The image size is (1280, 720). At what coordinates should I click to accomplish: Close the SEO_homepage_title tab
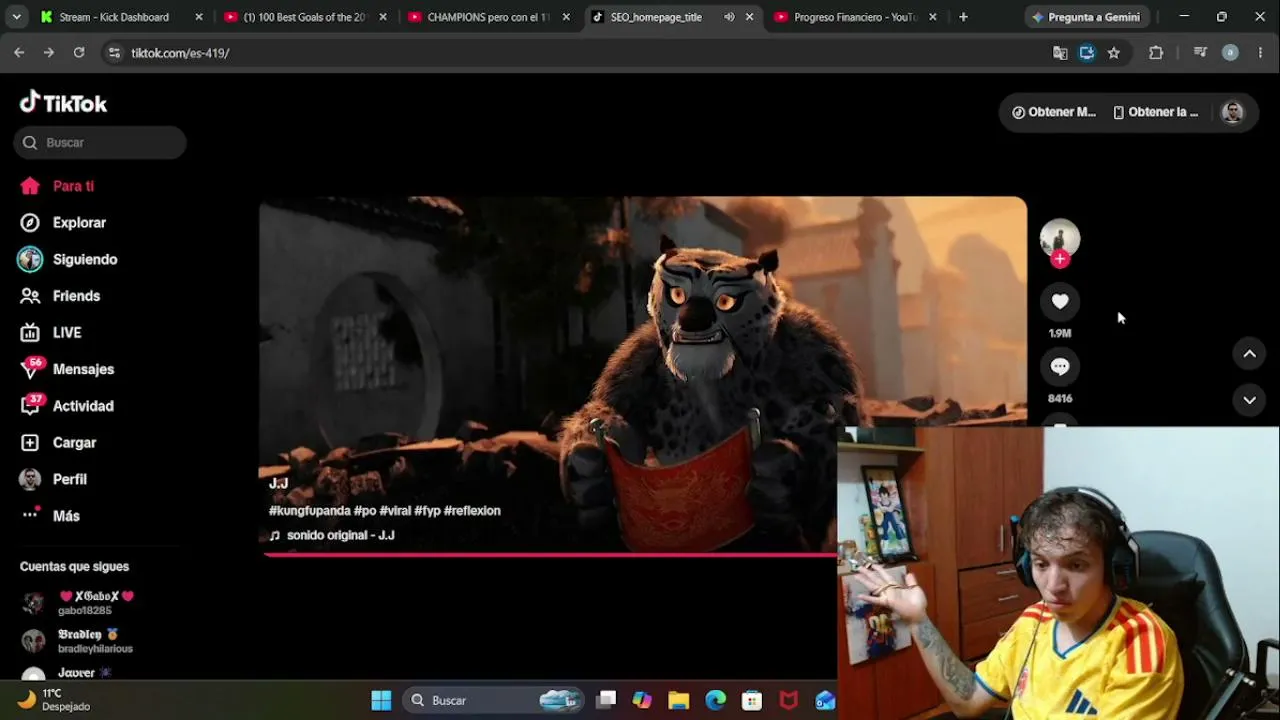[x=749, y=17]
